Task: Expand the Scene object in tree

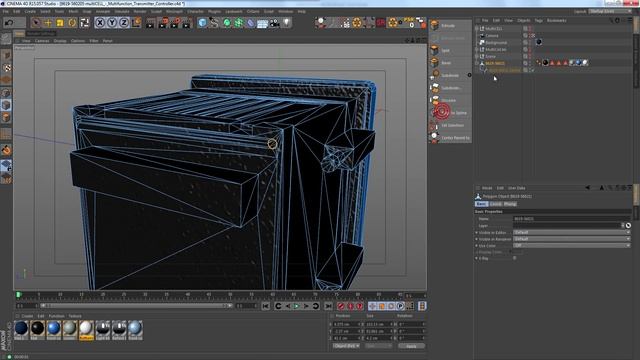Action: tap(477, 56)
